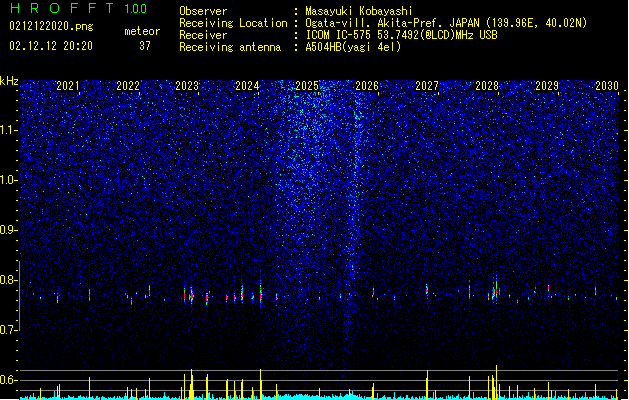629x400 pixels.
Task: Click the 2028 time marker label
Action: 487,85
